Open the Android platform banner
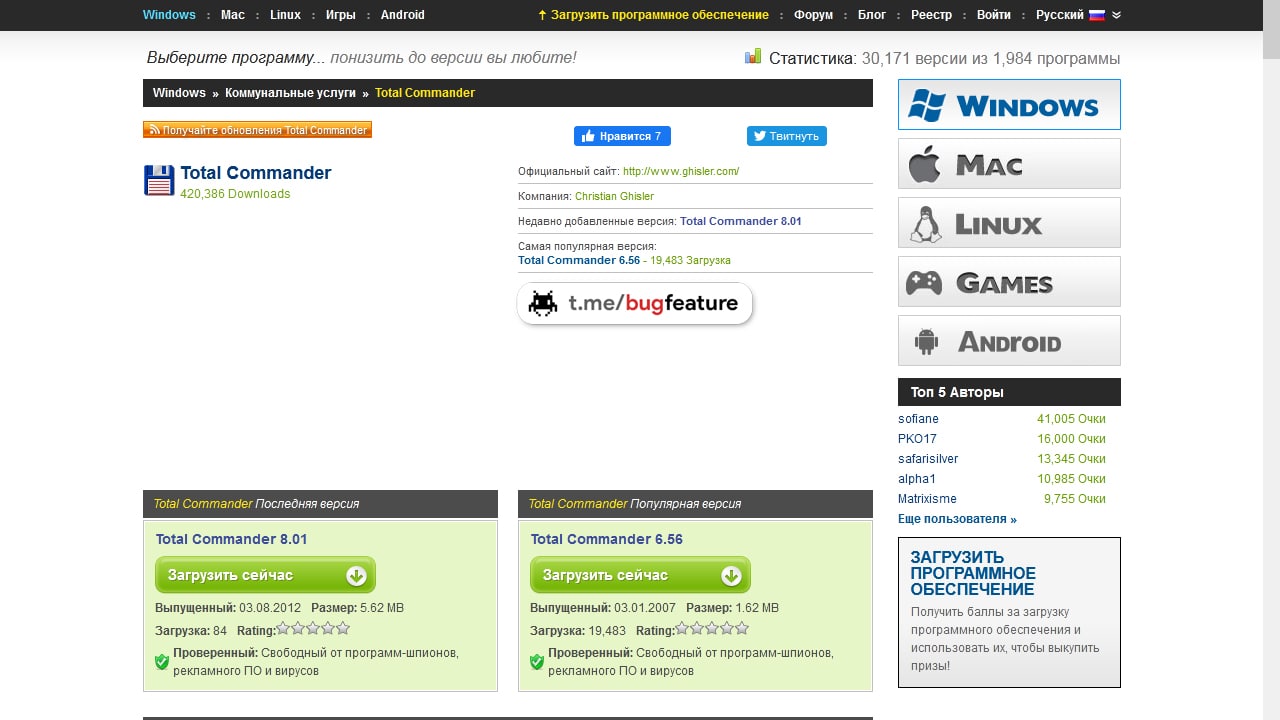Image resolution: width=1280 pixels, height=720 pixels. pyautogui.click(x=1009, y=341)
